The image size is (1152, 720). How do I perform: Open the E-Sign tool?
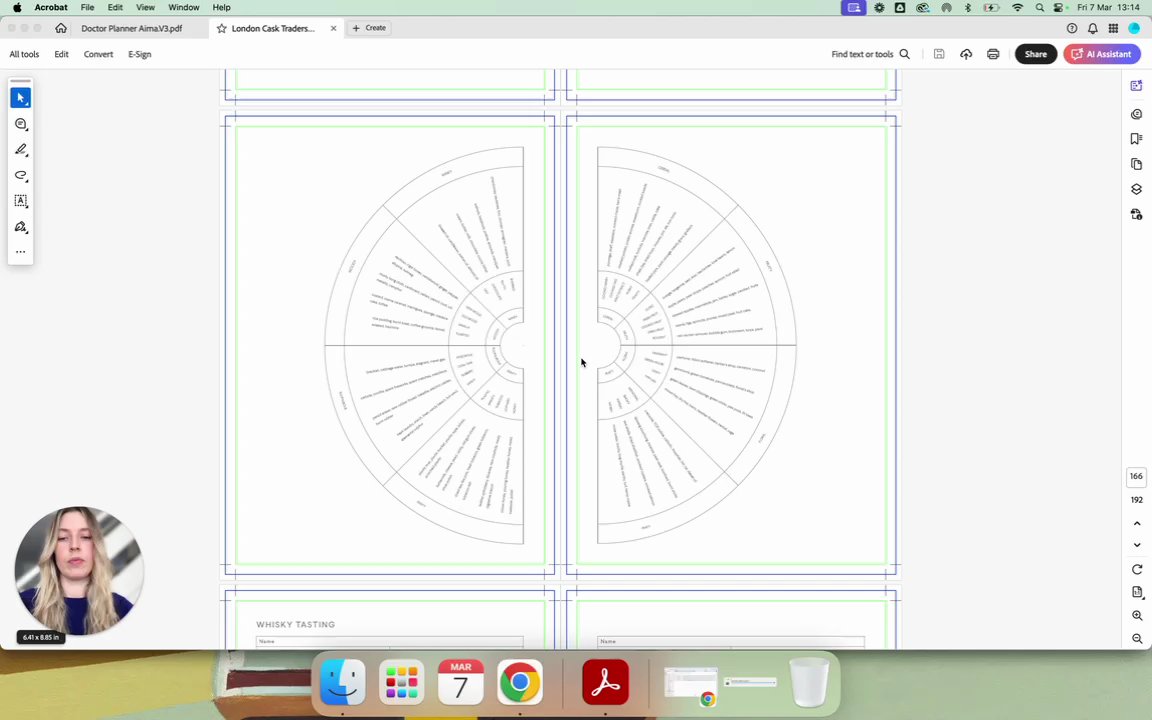coord(140,54)
